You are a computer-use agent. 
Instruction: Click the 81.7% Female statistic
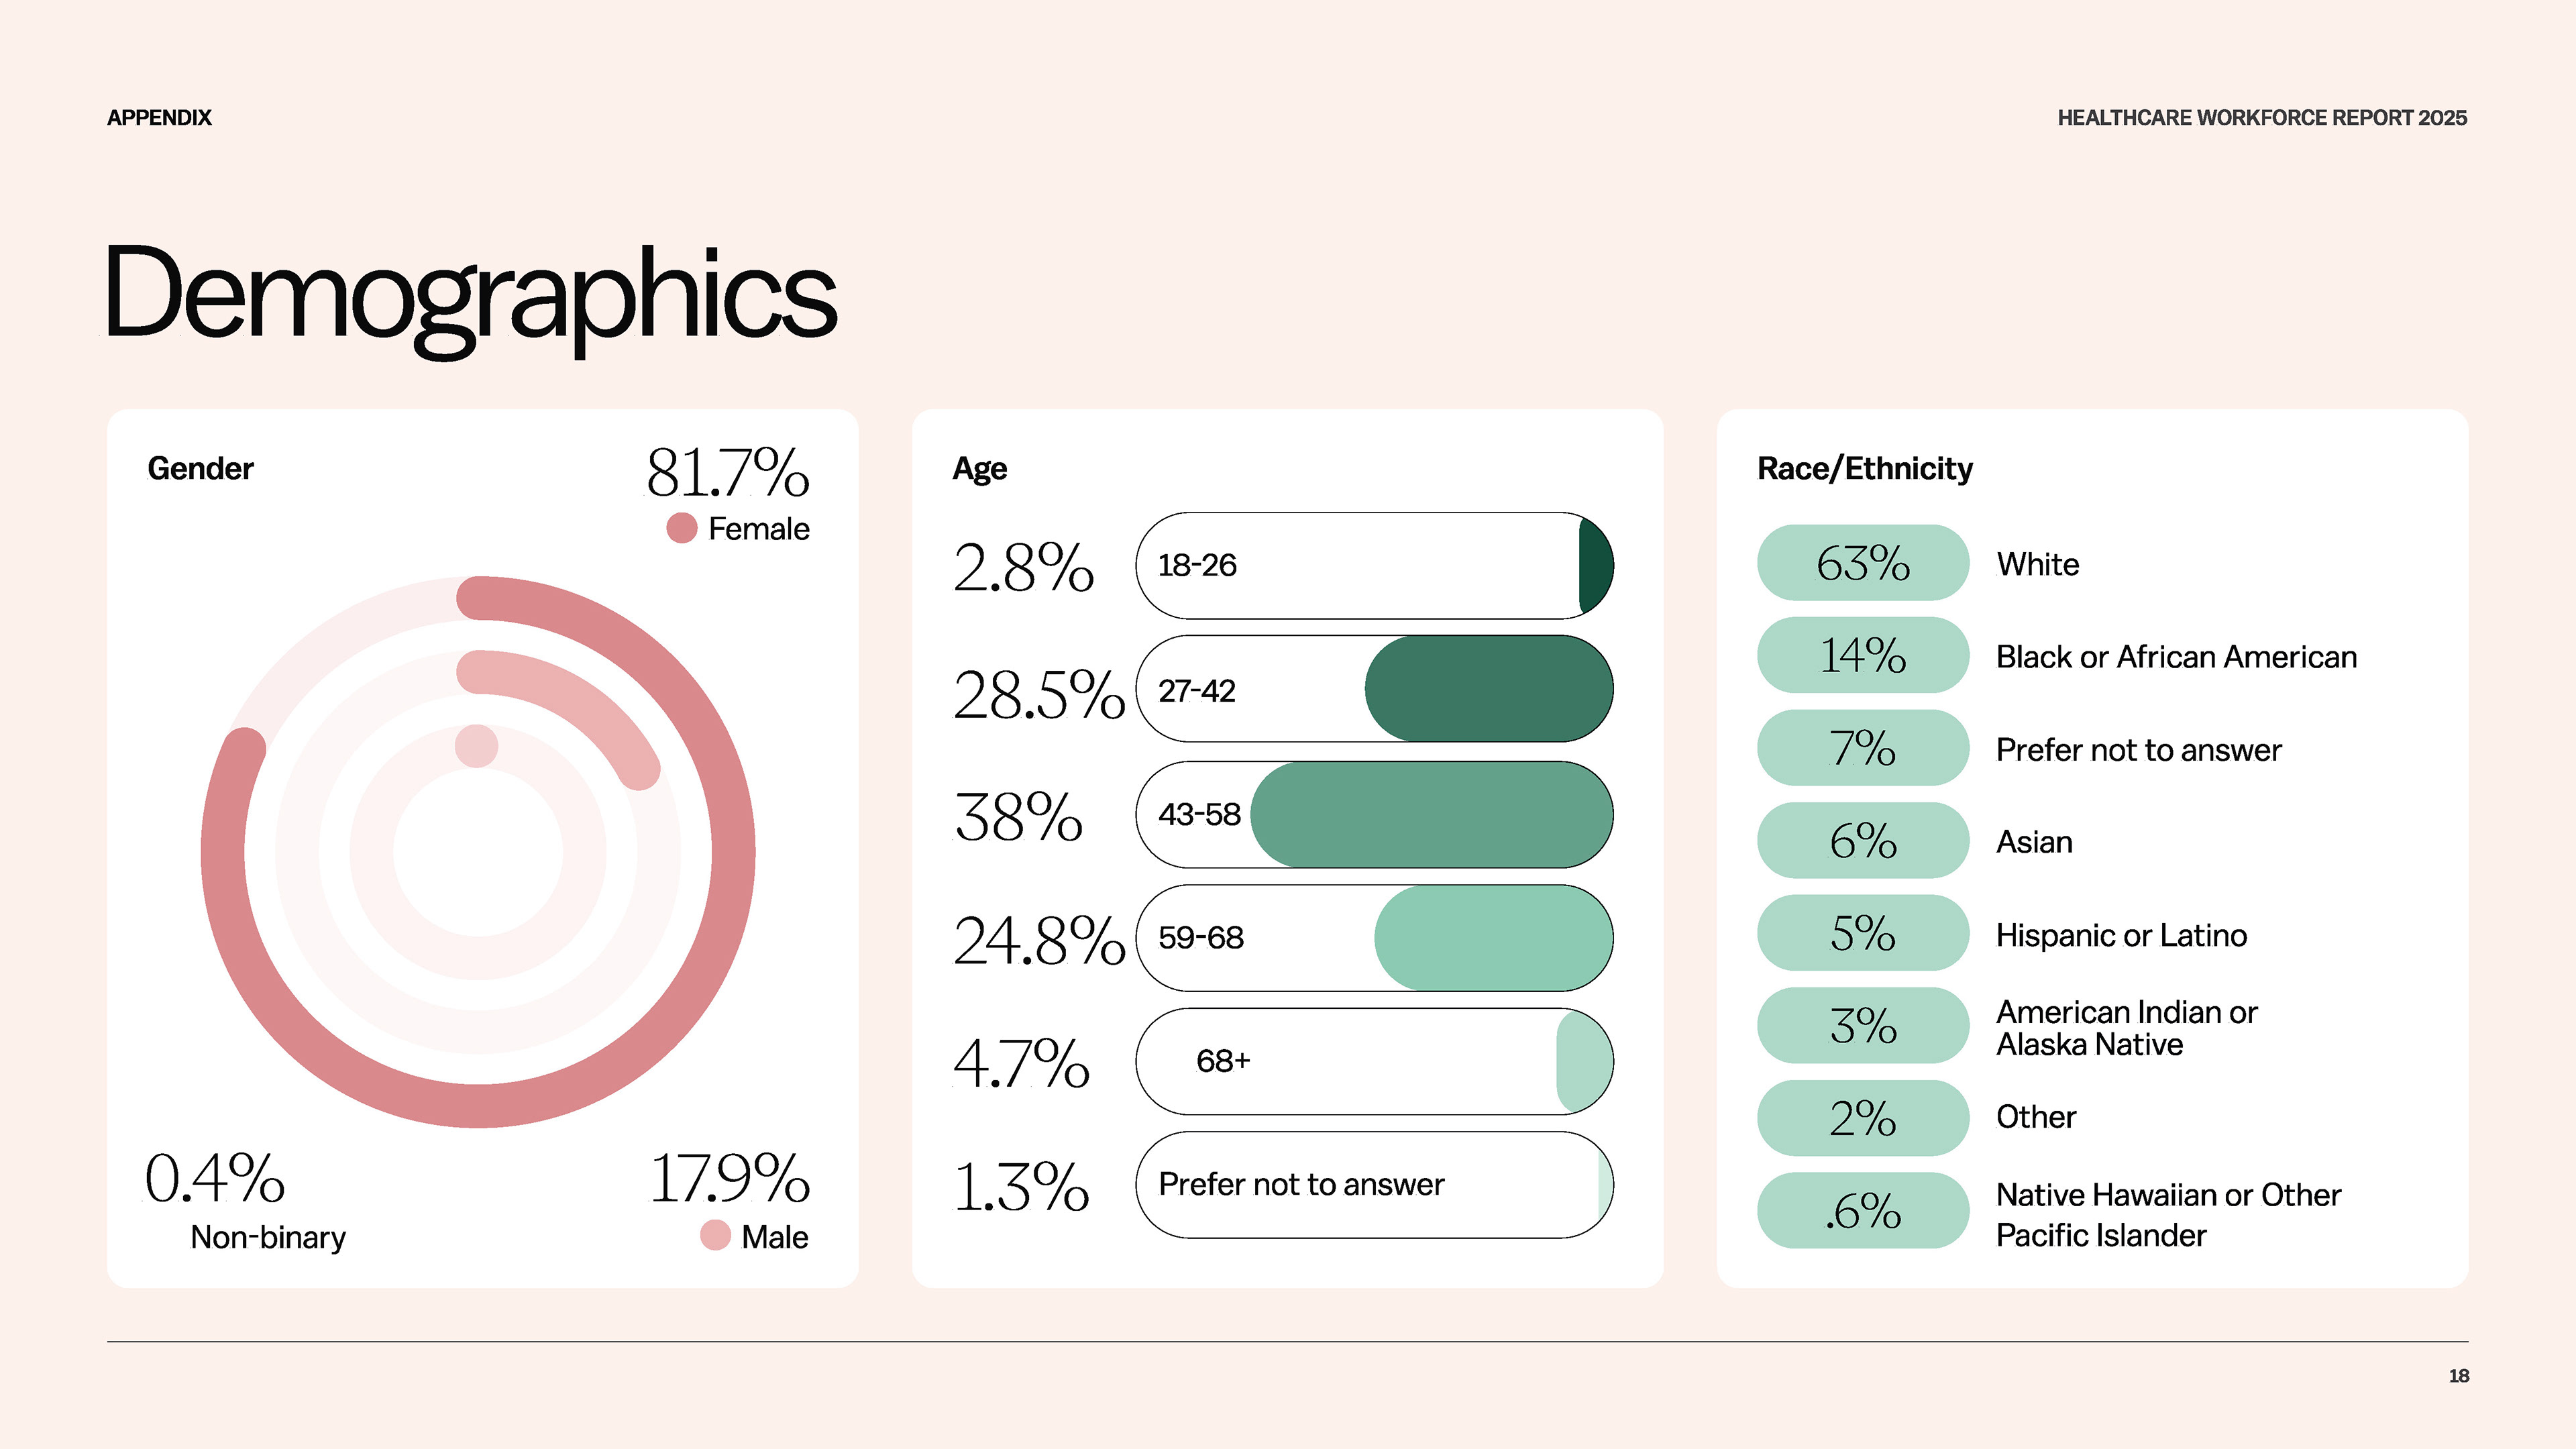[x=727, y=473]
